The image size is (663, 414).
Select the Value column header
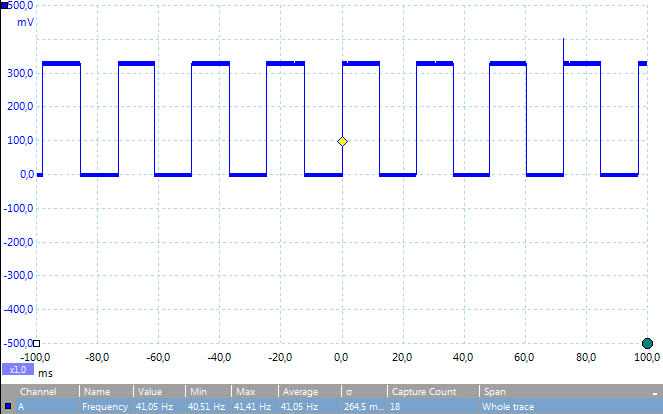coord(150,392)
